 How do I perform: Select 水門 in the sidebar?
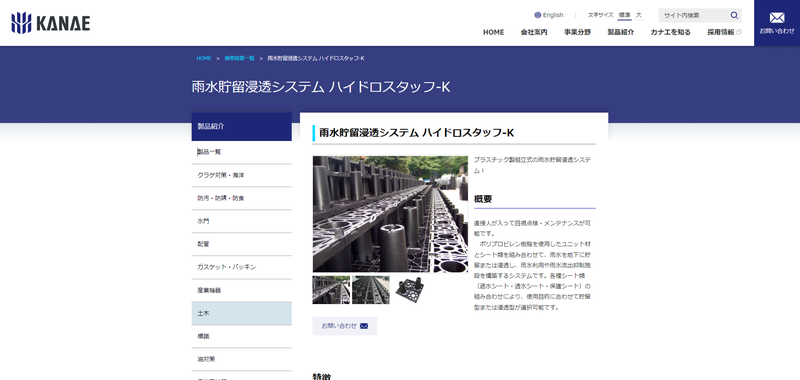[241, 221]
